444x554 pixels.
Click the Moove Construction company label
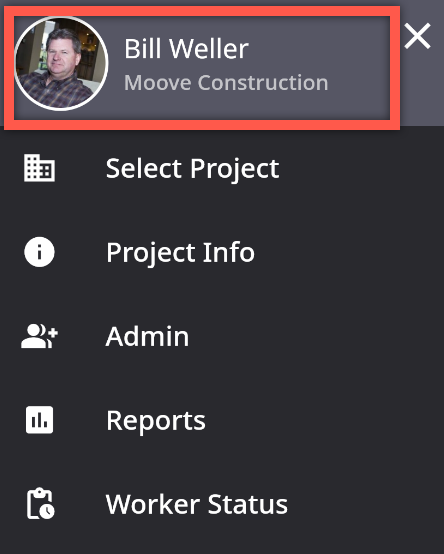click(x=226, y=83)
